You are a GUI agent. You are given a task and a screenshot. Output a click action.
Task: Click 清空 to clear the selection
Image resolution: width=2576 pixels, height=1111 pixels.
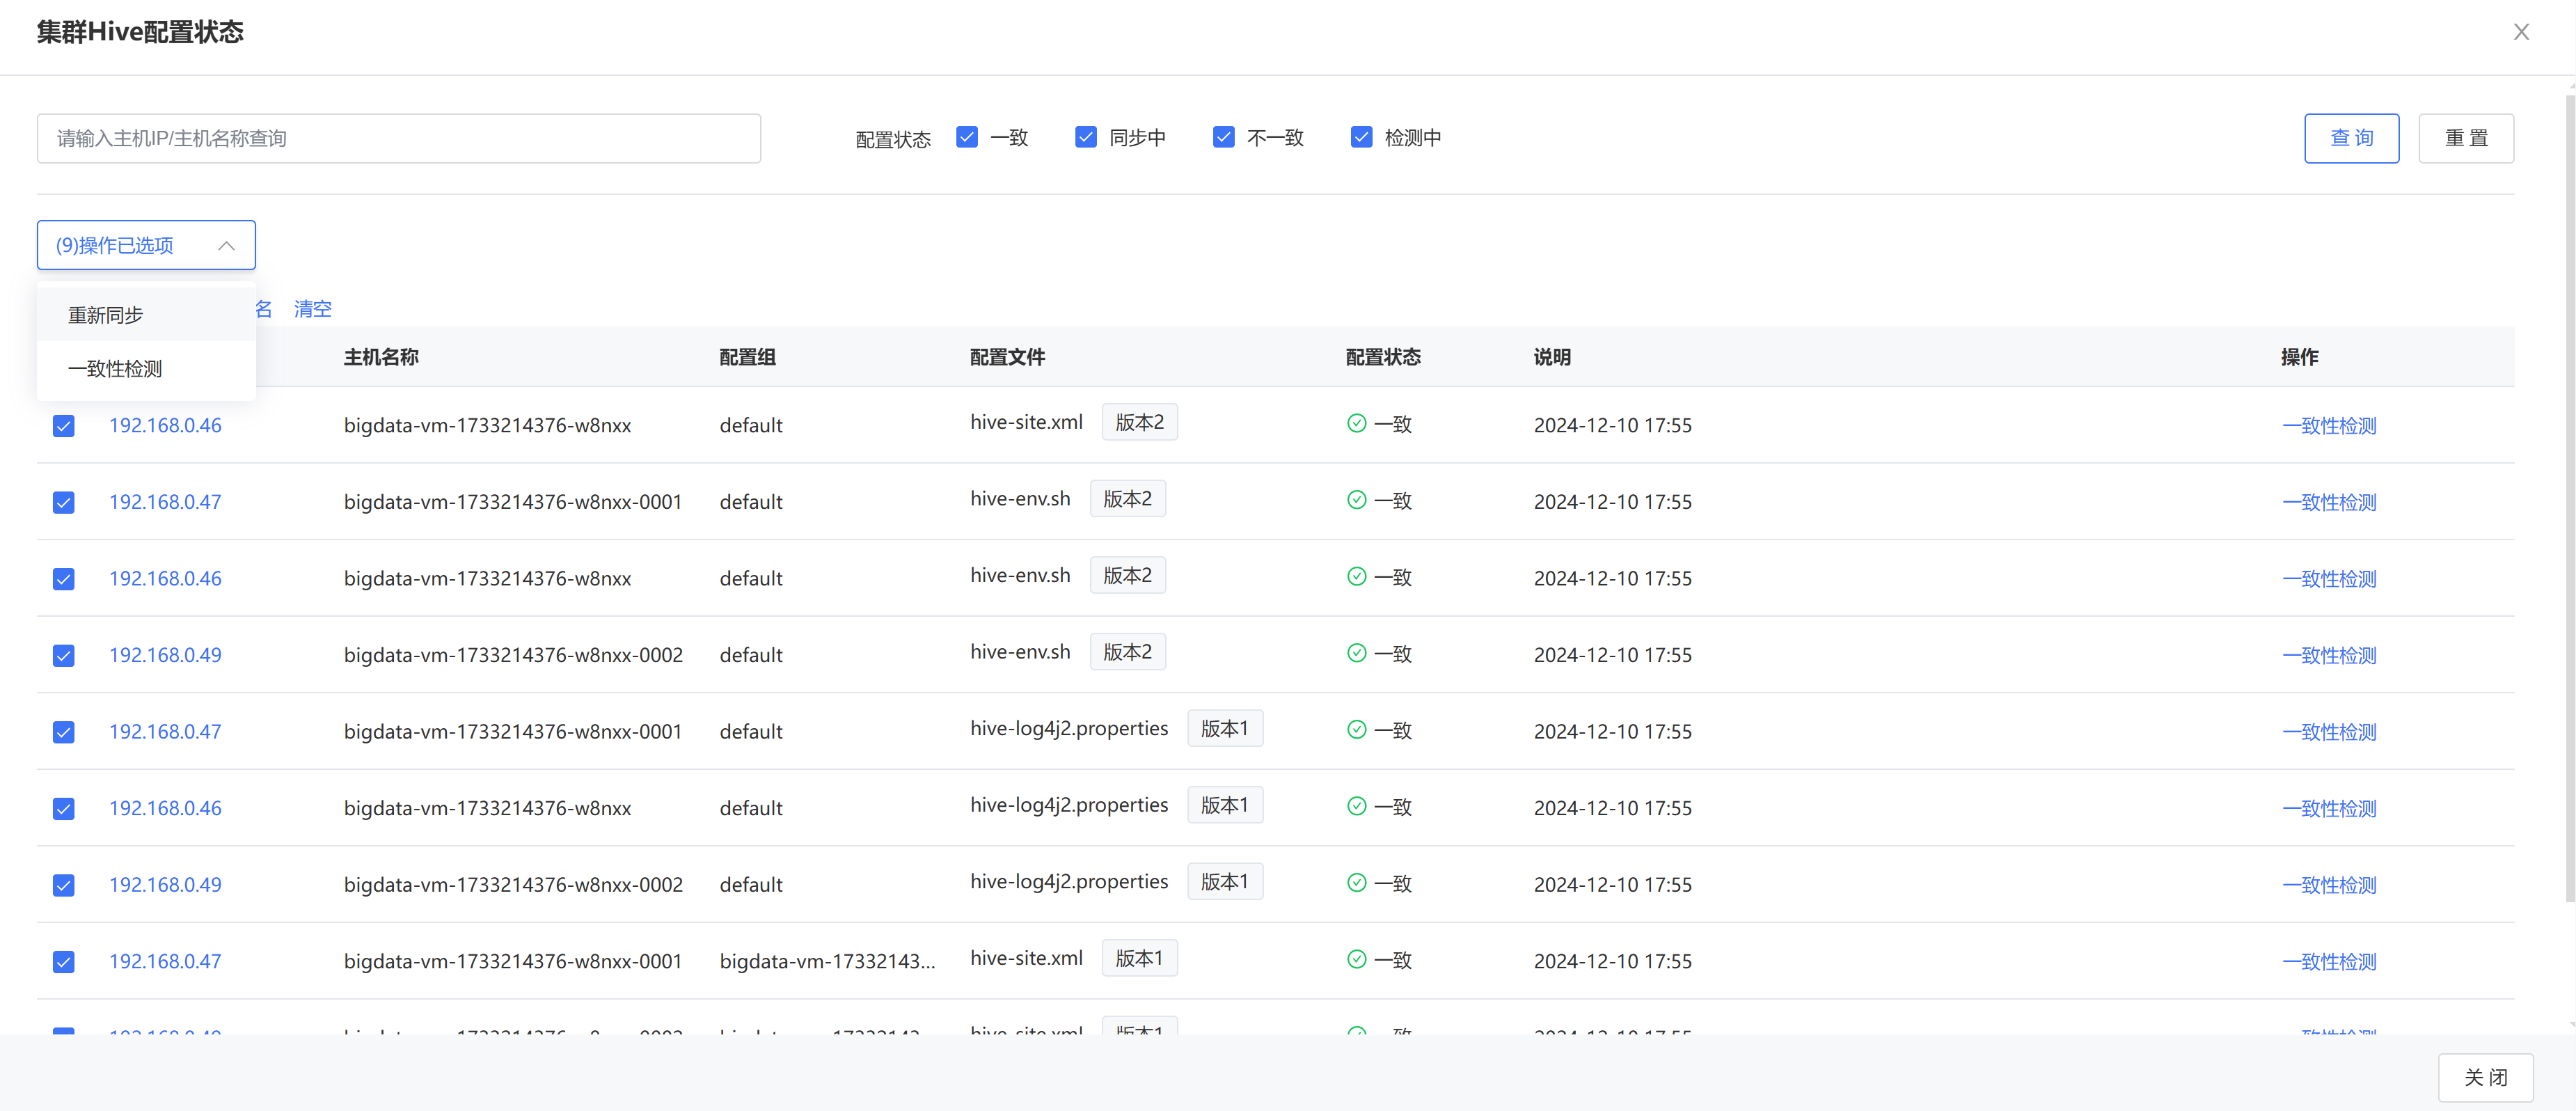[x=312, y=309]
